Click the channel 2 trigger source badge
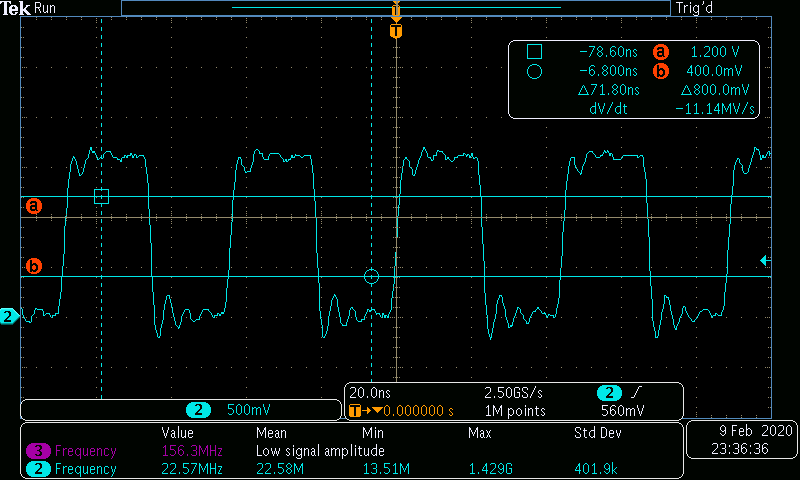 pyautogui.click(x=609, y=393)
